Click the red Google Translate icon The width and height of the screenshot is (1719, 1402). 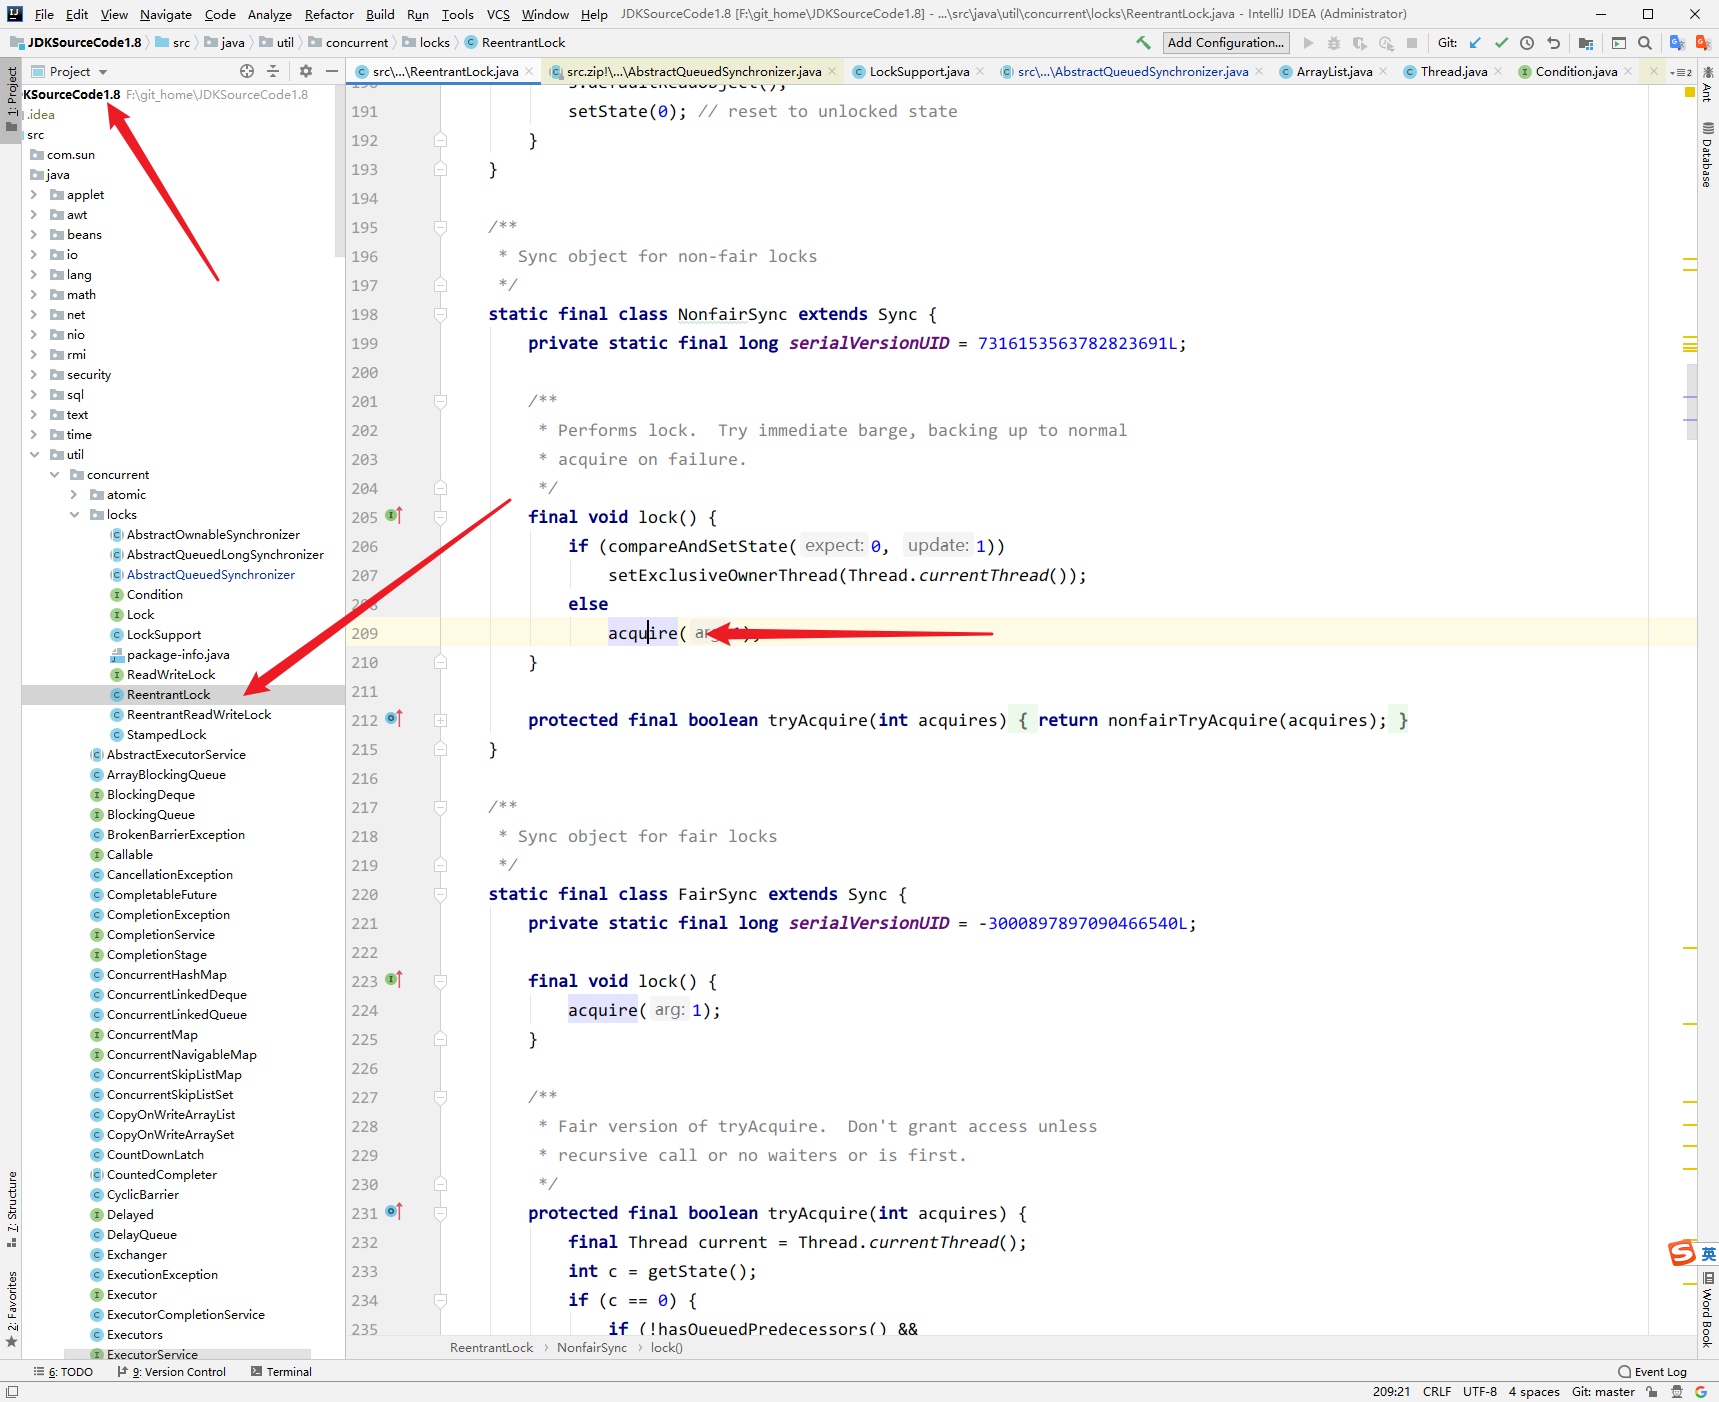1703,43
